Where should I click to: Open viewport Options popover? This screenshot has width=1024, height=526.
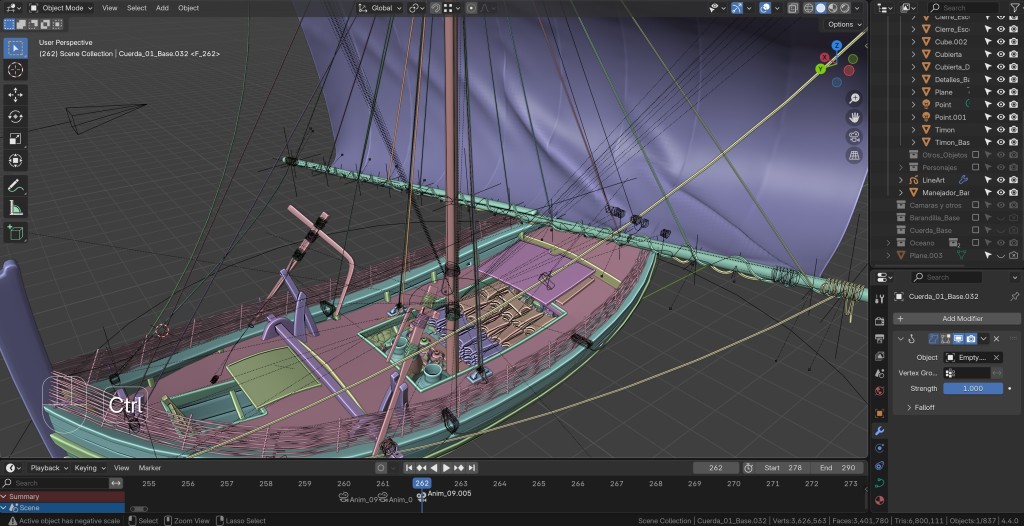843,24
